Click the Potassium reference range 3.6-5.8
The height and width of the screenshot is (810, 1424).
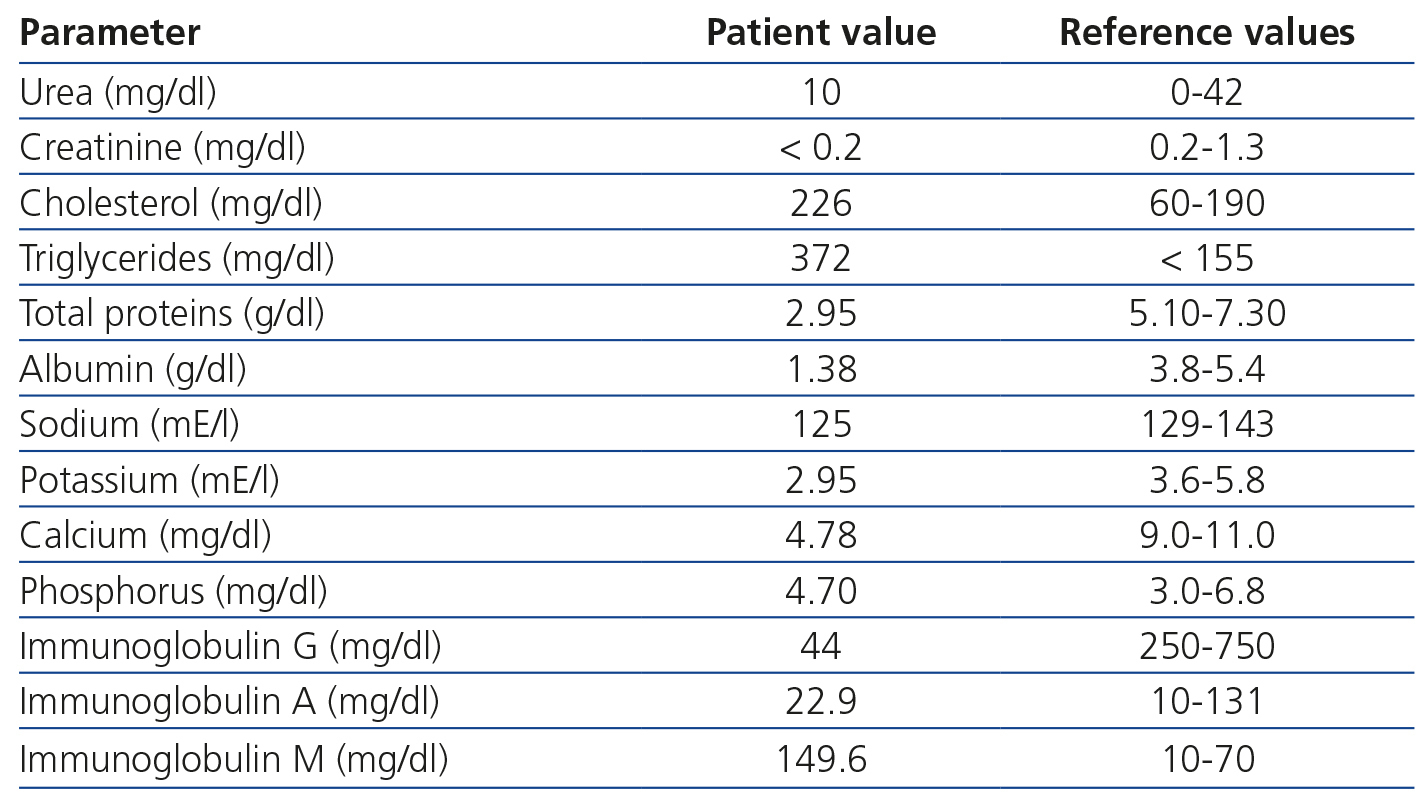pyautogui.click(x=1206, y=481)
